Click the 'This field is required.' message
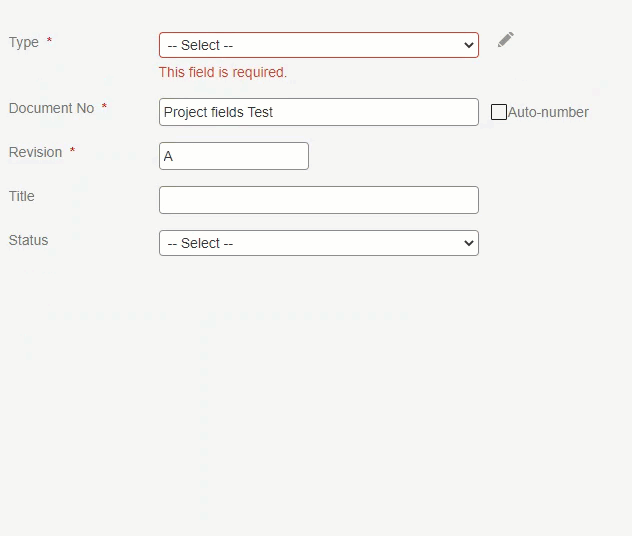Image resolution: width=632 pixels, height=536 pixels. [x=223, y=72]
